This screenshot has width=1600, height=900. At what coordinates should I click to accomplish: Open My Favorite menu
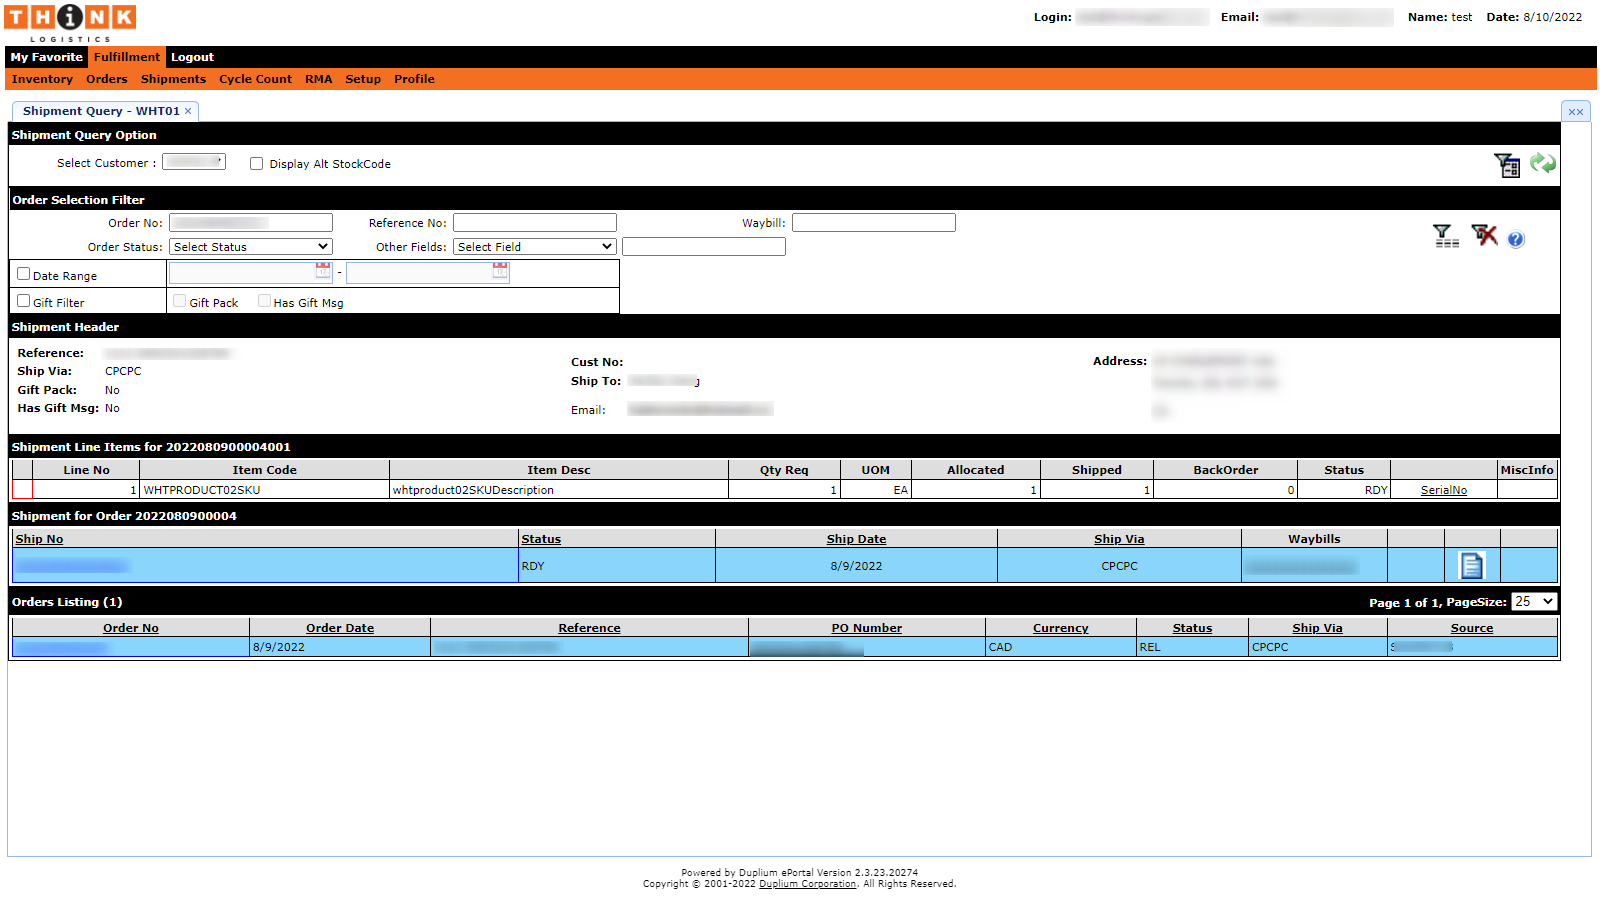tap(47, 57)
